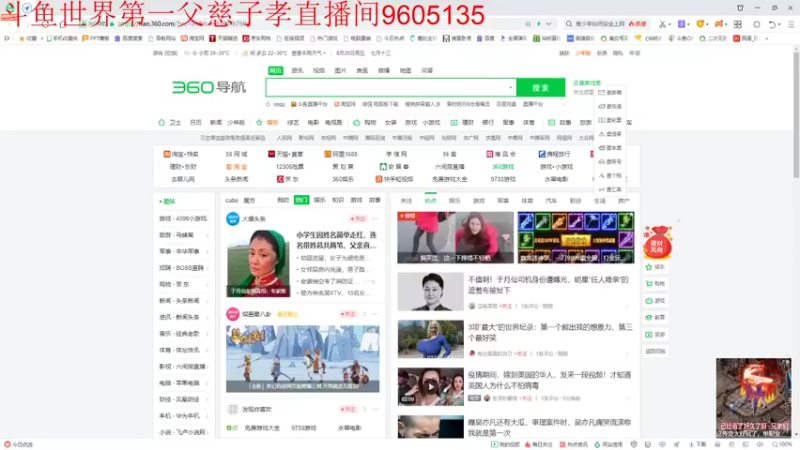Click the star 娱乐 shortcut in right sidebar
Screen dimensions: 800x450
point(655,267)
